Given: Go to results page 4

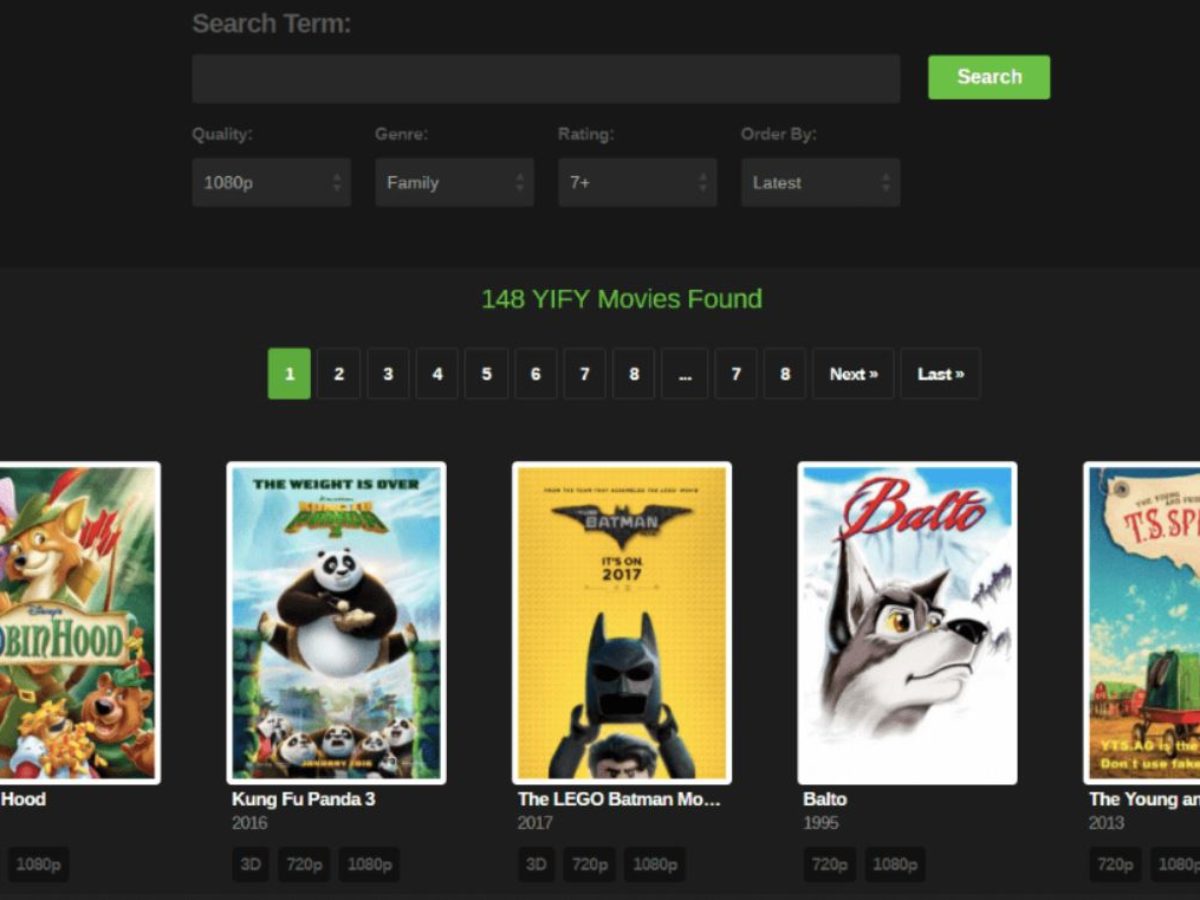Looking at the screenshot, I should [x=437, y=373].
